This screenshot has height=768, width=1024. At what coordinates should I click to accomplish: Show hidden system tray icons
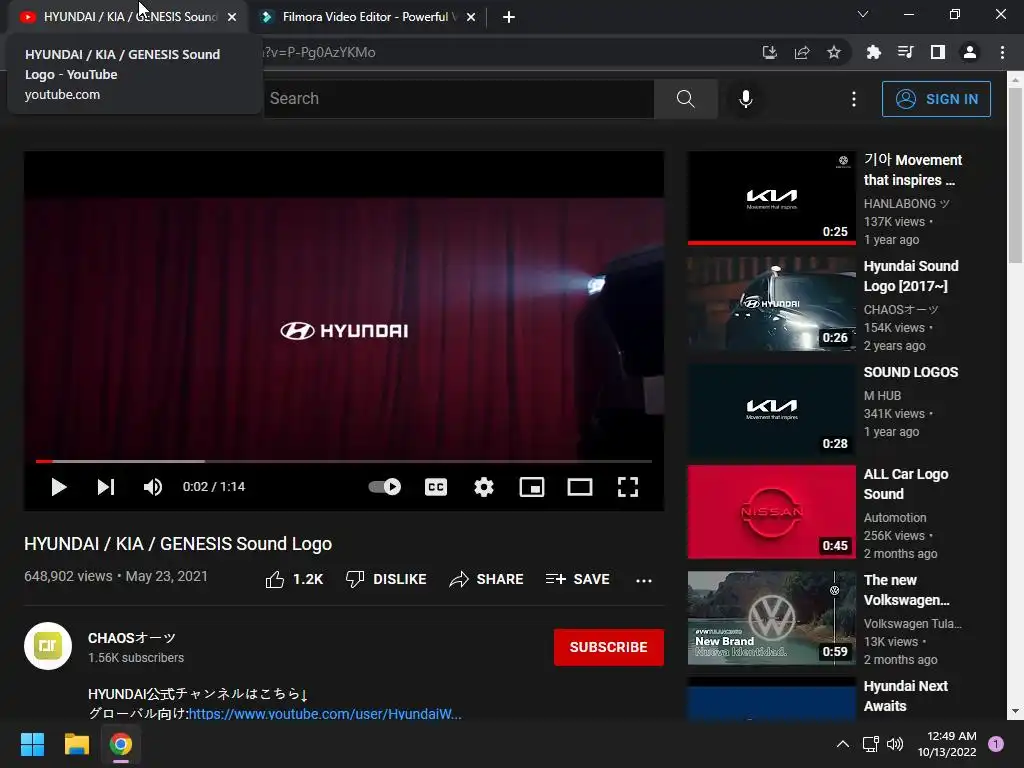pos(843,744)
